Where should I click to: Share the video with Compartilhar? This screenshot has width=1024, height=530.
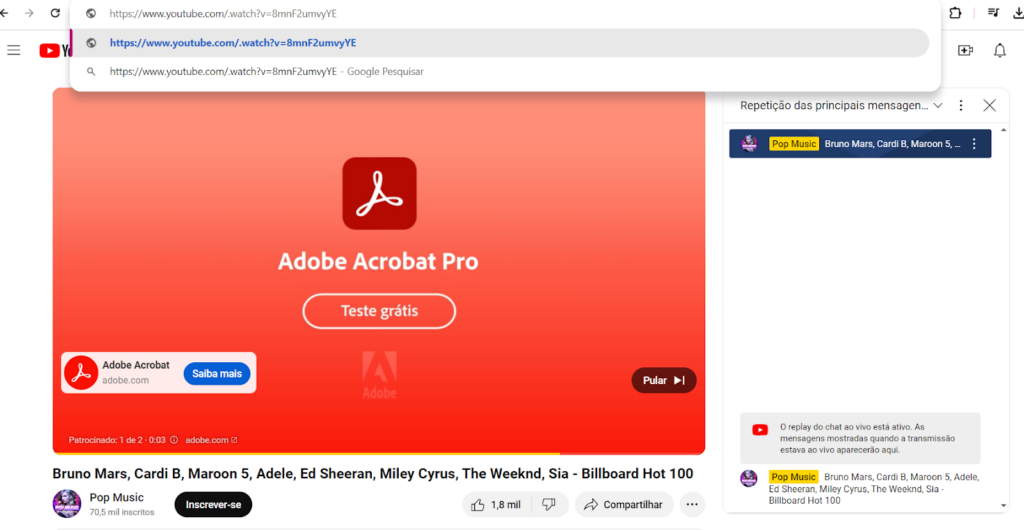click(624, 505)
